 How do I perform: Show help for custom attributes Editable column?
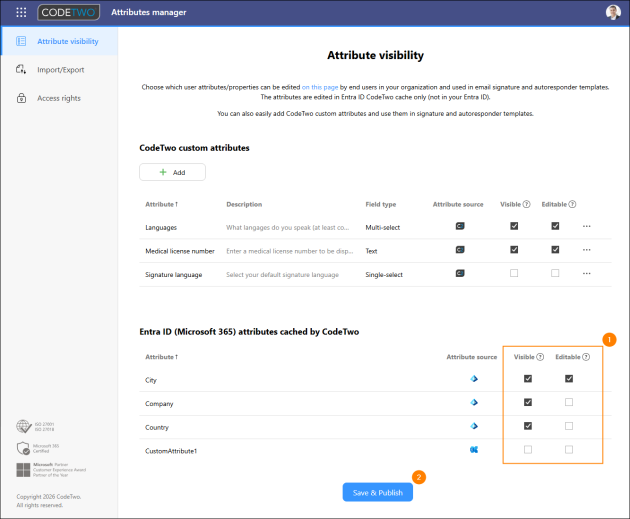(x=572, y=204)
